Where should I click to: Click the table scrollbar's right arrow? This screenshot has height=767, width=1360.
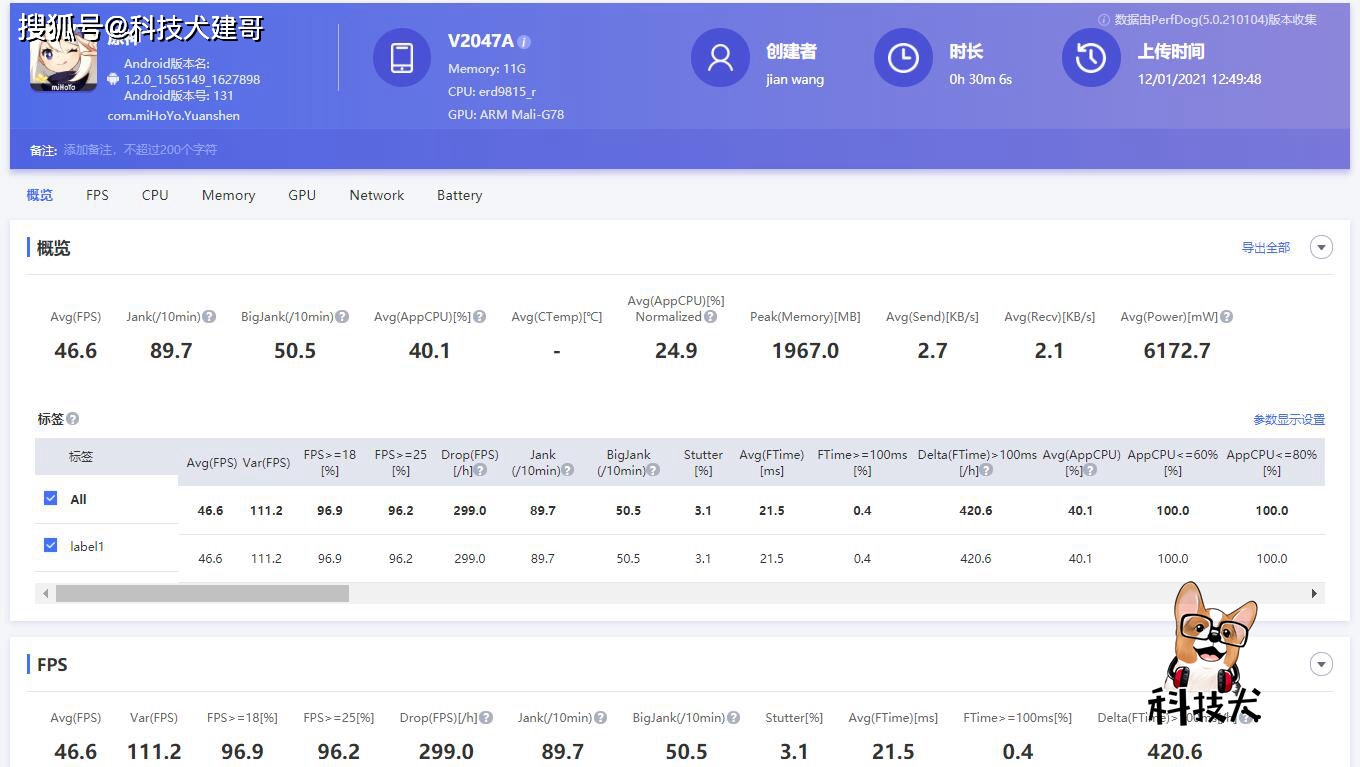[1315, 593]
